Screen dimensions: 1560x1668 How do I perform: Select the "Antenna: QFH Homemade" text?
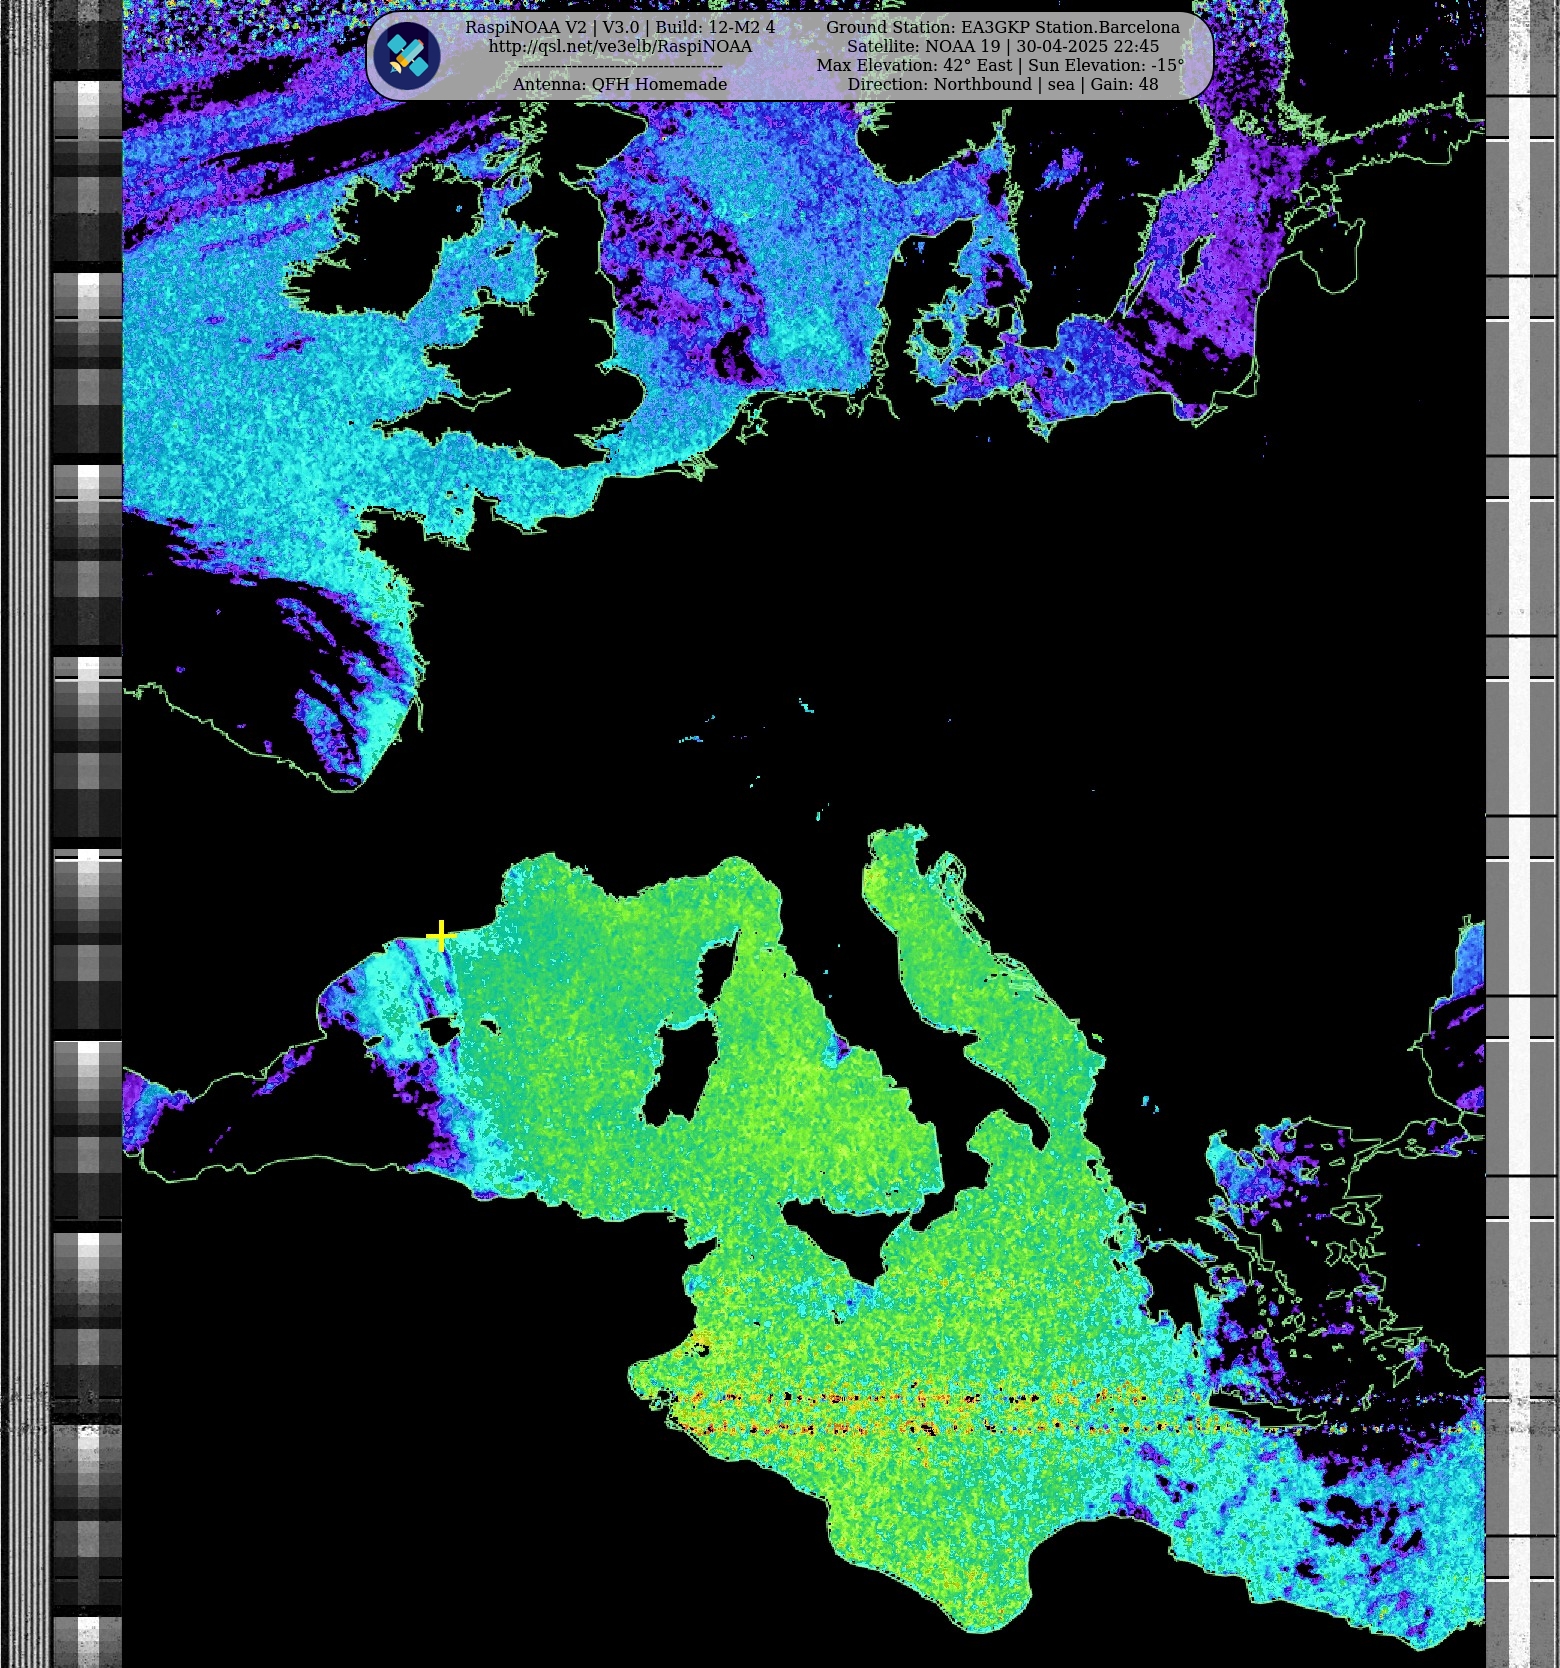point(620,84)
